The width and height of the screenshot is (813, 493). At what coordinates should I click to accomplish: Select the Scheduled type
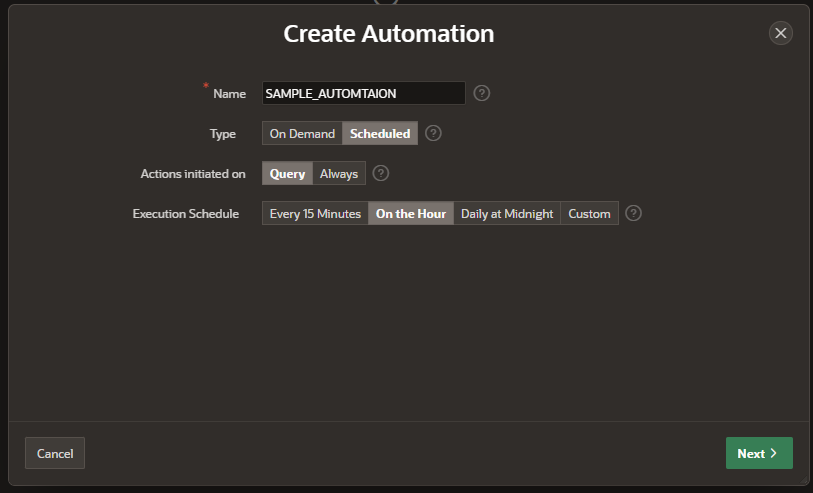click(x=380, y=133)
